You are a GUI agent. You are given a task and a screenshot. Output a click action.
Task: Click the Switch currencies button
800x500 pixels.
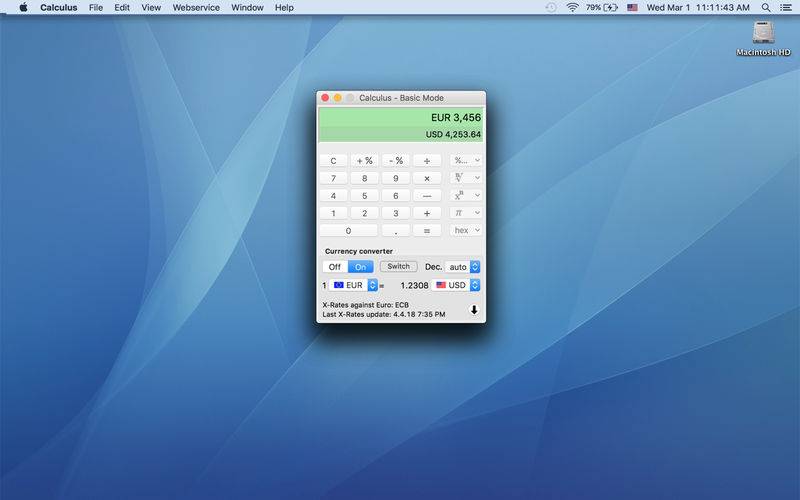click(x=398, y=266)
